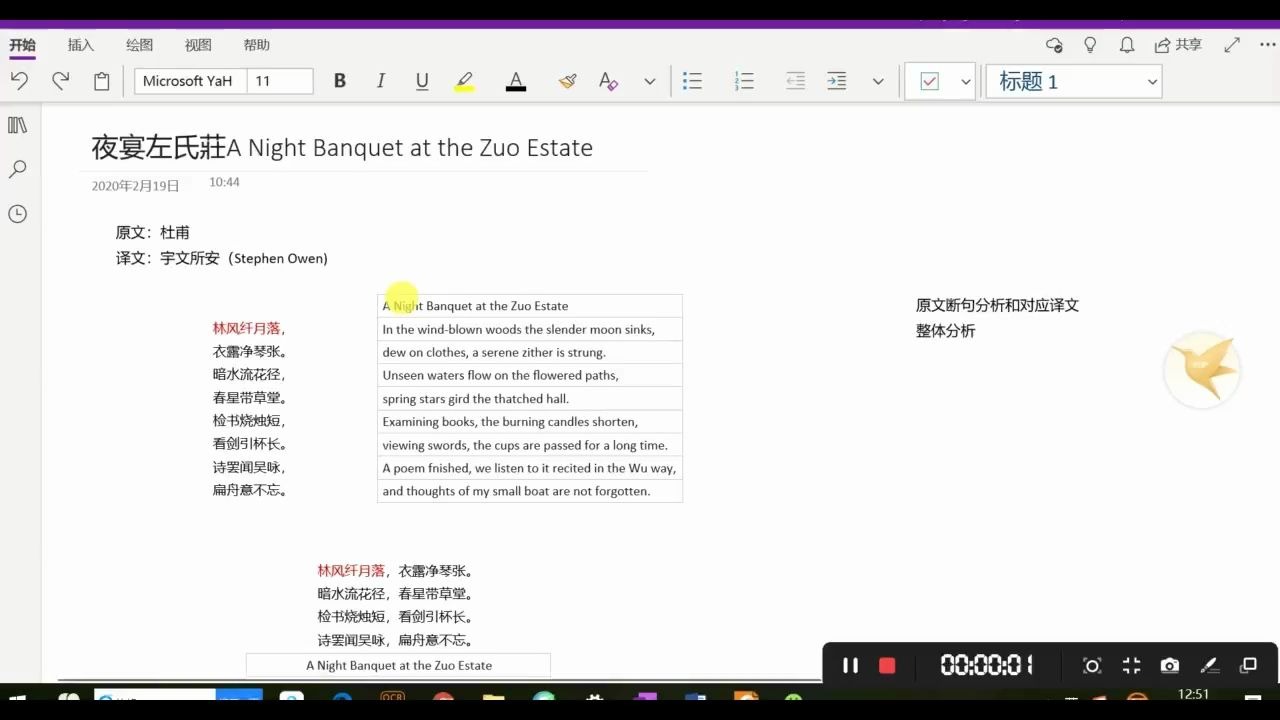This screenshot has width=1280, height=720.
Task: Click the translator name Stephen Owen
Action: (x=278, y=258)
